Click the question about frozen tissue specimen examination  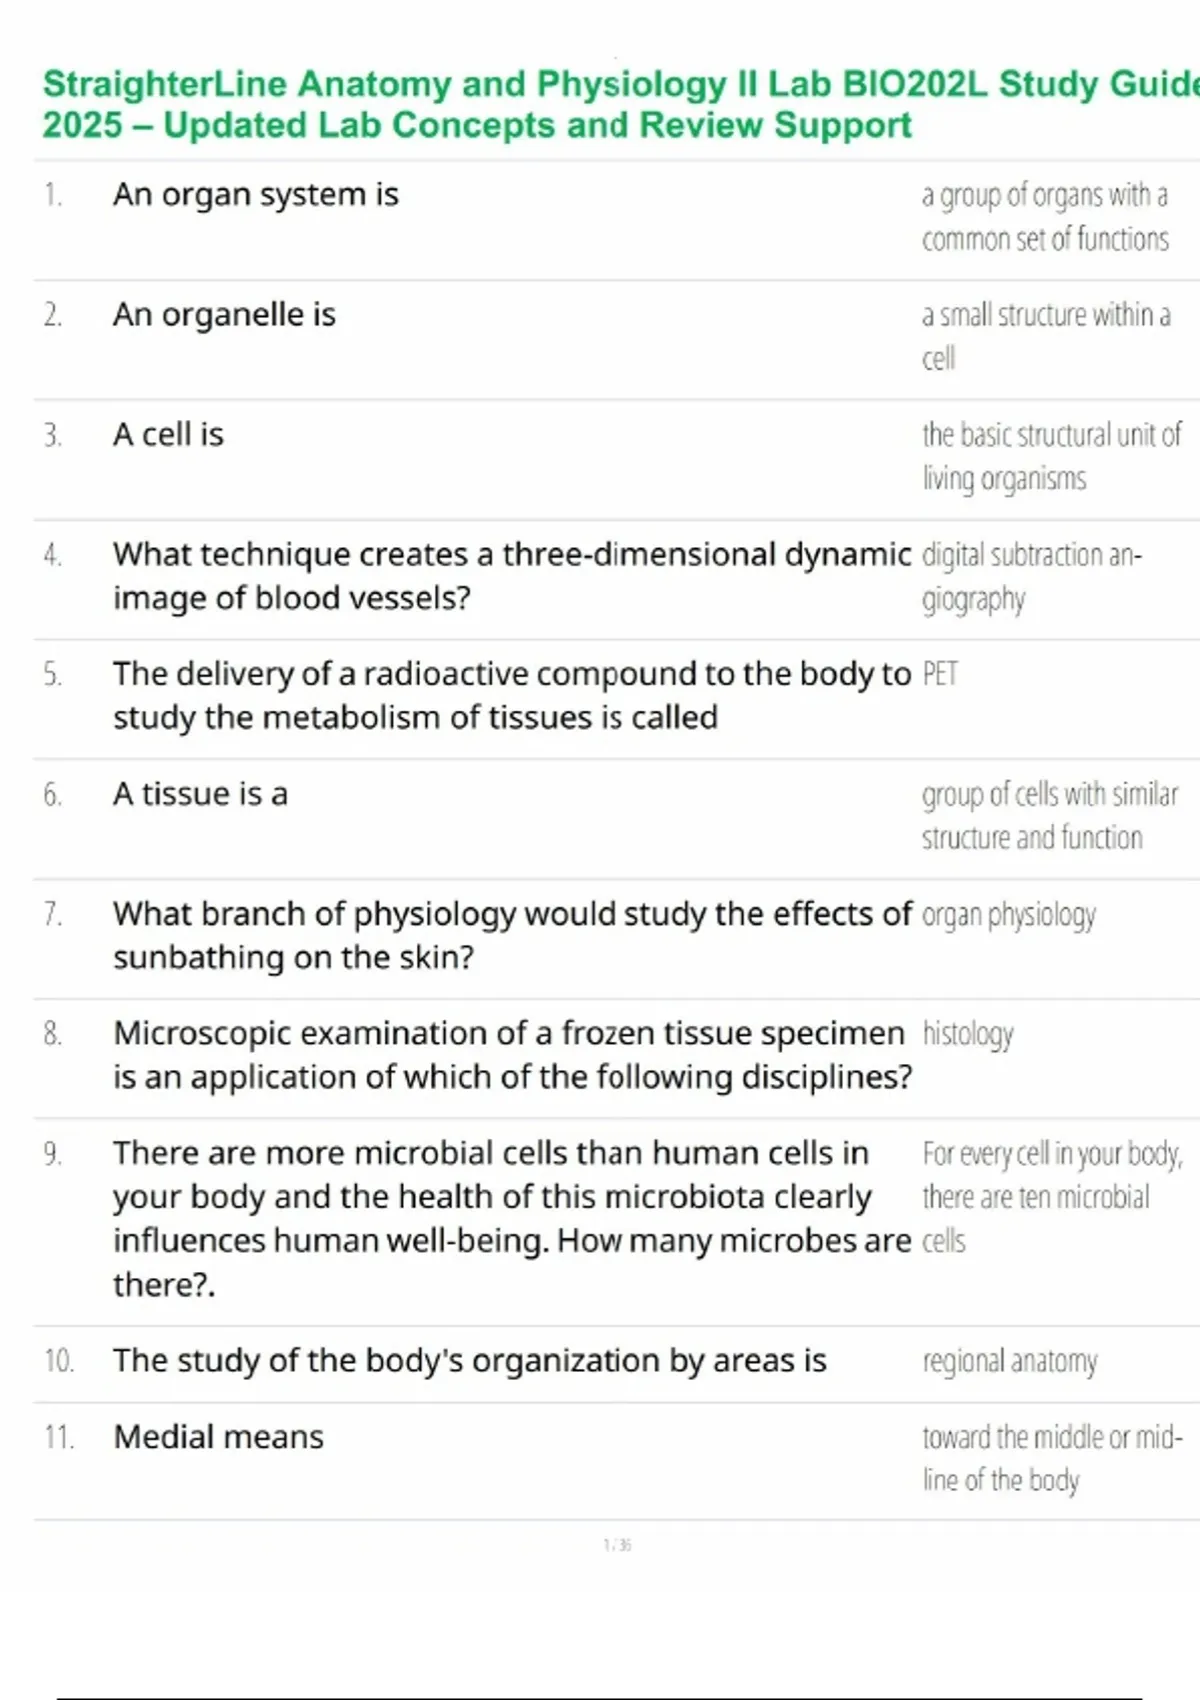pyautogui.click(x=511, y=1055)
